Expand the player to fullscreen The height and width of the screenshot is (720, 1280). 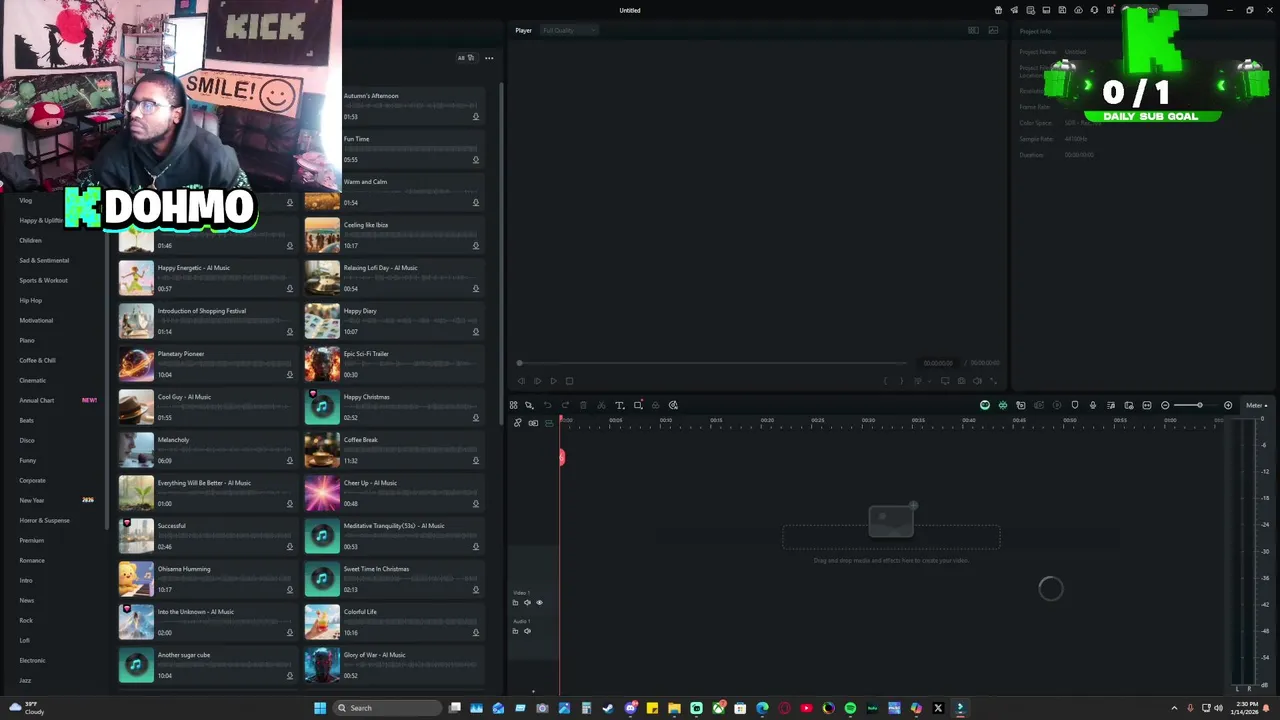(x=993, y=381)
